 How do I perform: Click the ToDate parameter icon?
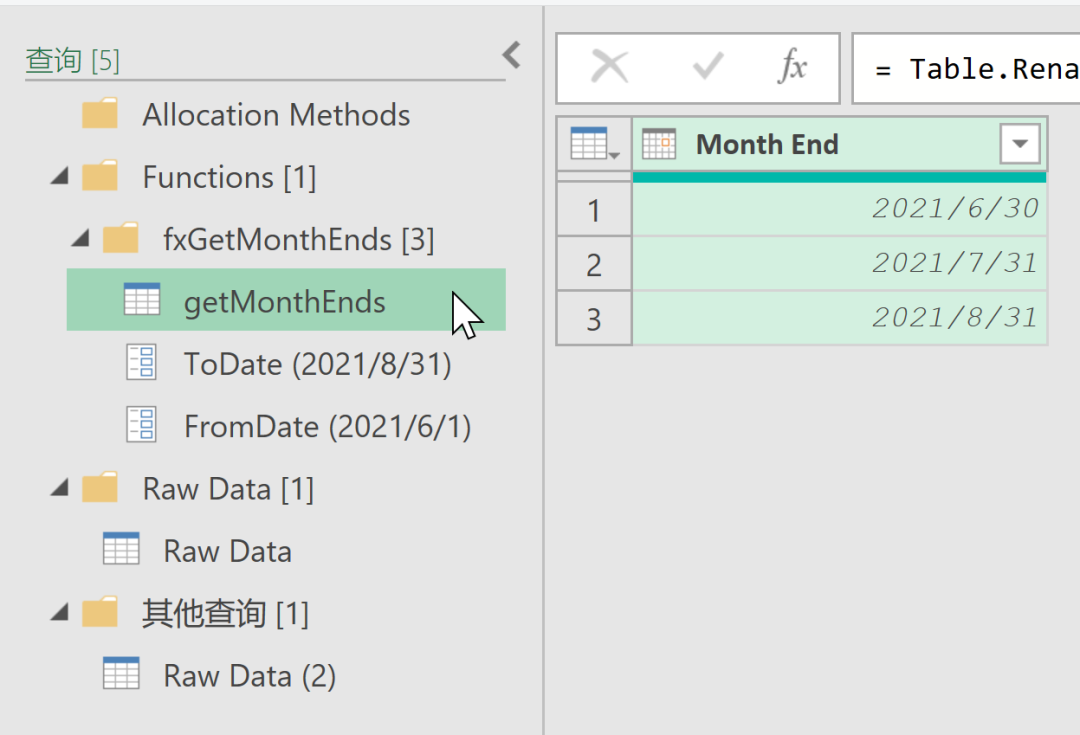(x=141, y=364)
